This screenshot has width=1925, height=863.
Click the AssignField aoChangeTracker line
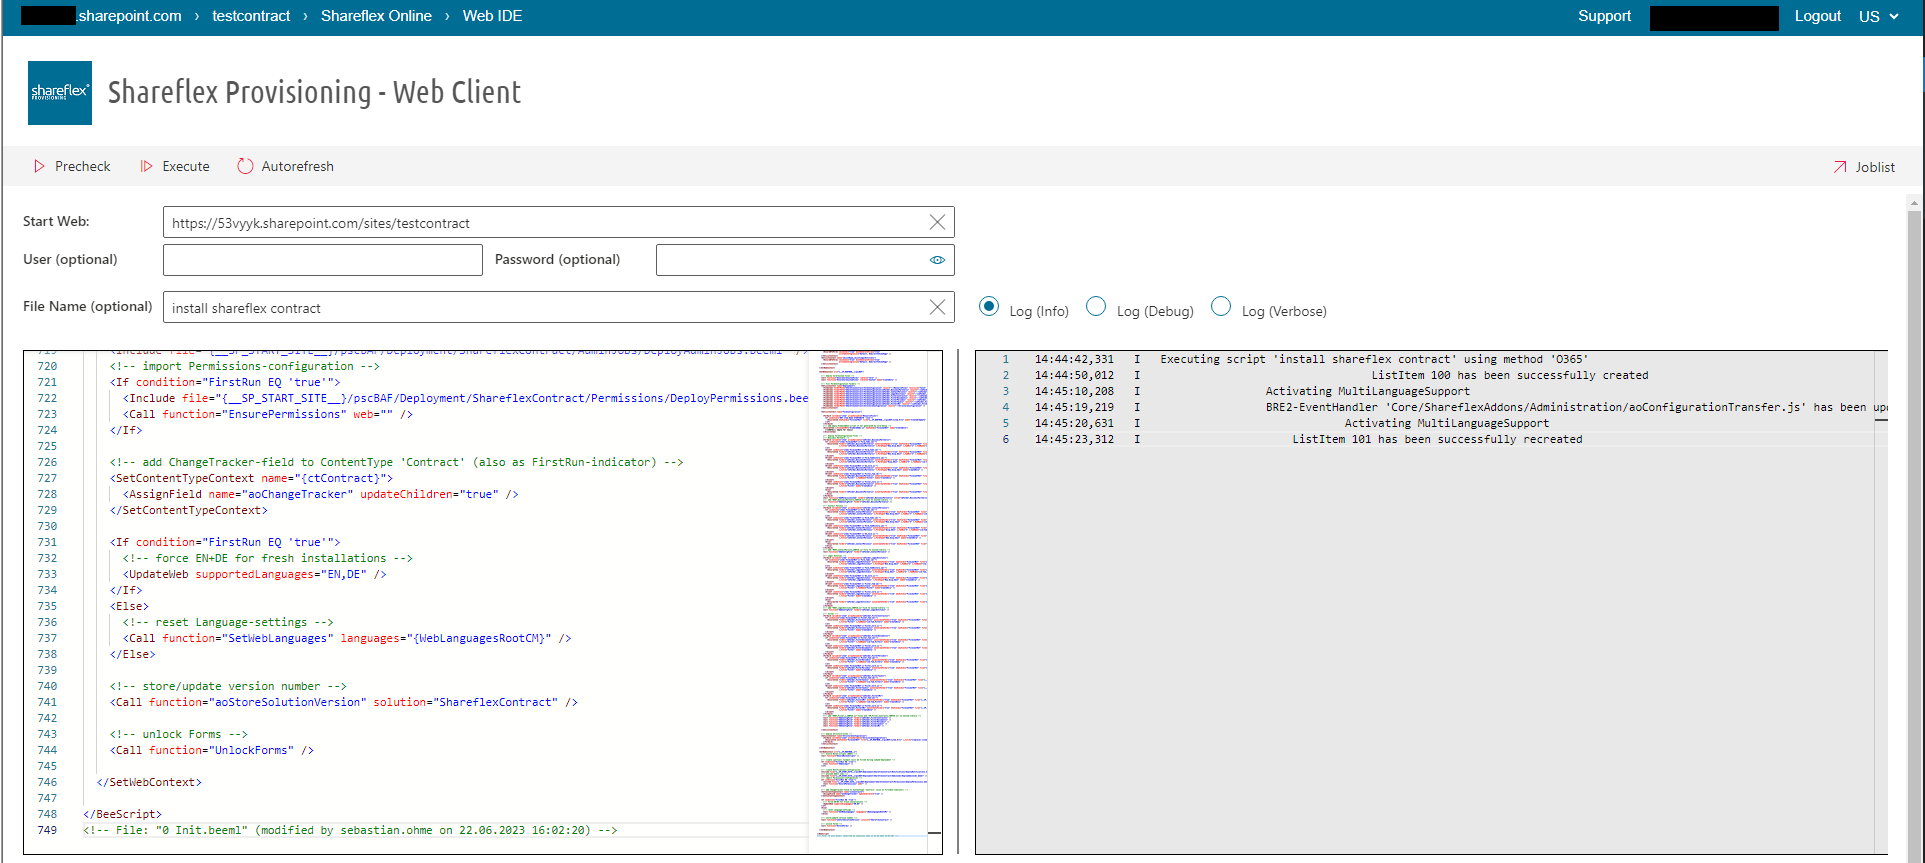[x=321, y=494]
